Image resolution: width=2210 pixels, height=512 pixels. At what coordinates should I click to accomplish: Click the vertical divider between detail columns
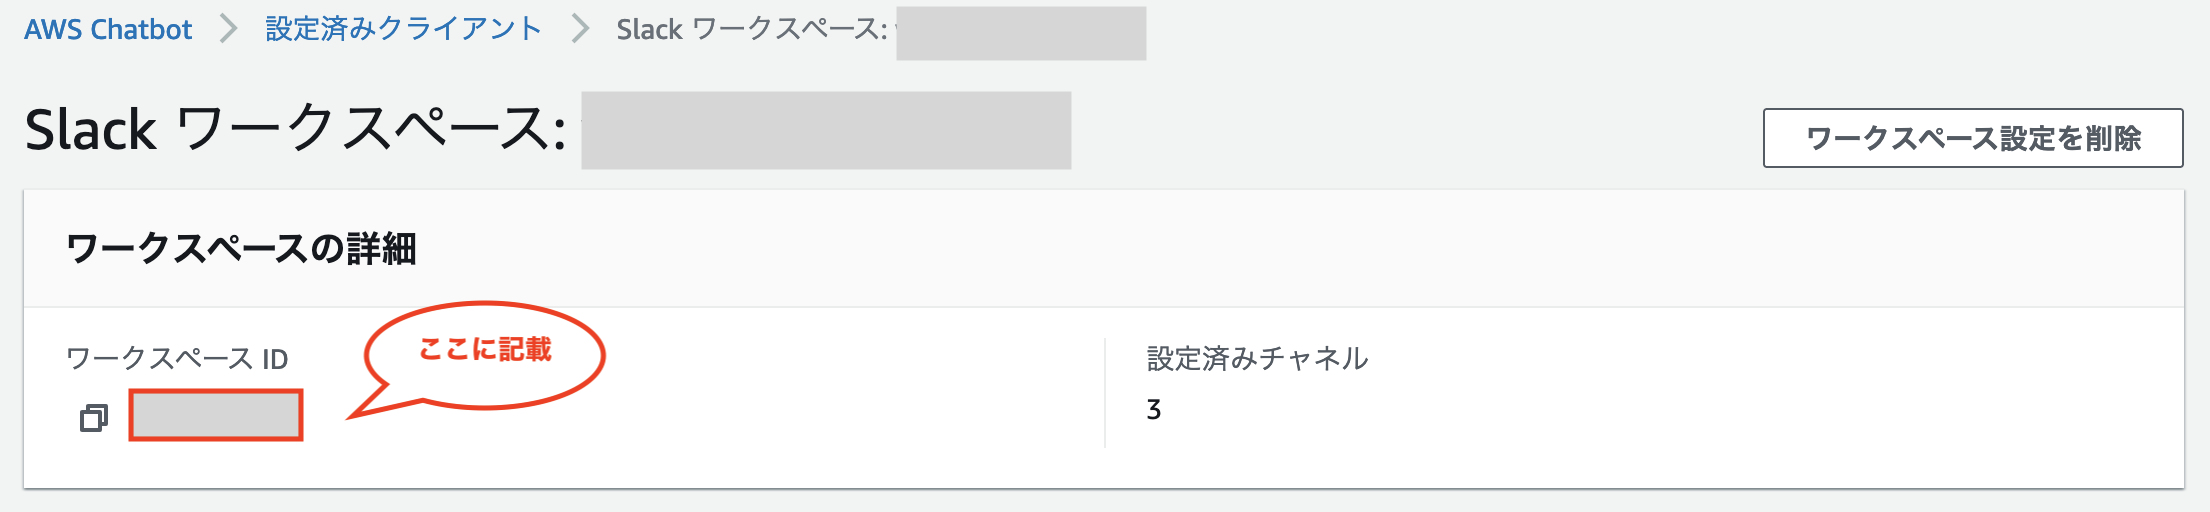click(x=1105, y=393)
